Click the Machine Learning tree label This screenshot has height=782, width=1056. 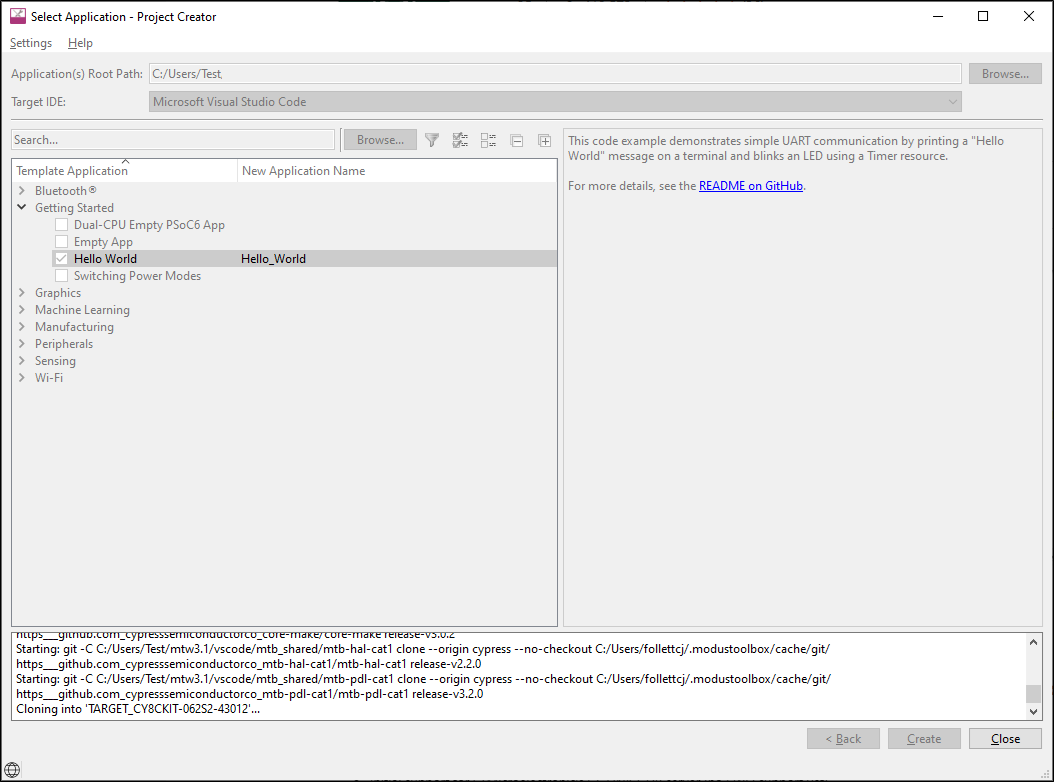[82, 310]
